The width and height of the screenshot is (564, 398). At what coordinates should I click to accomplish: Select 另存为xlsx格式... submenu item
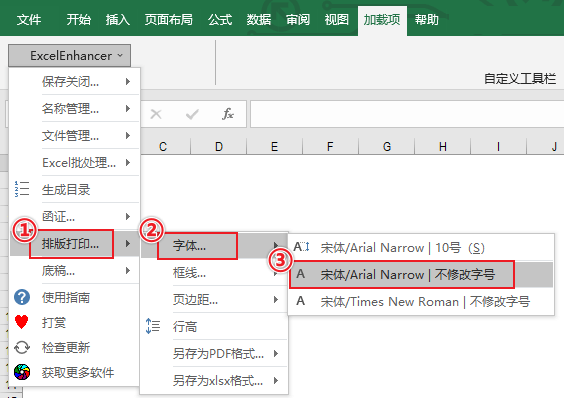(x=214, y=380)
